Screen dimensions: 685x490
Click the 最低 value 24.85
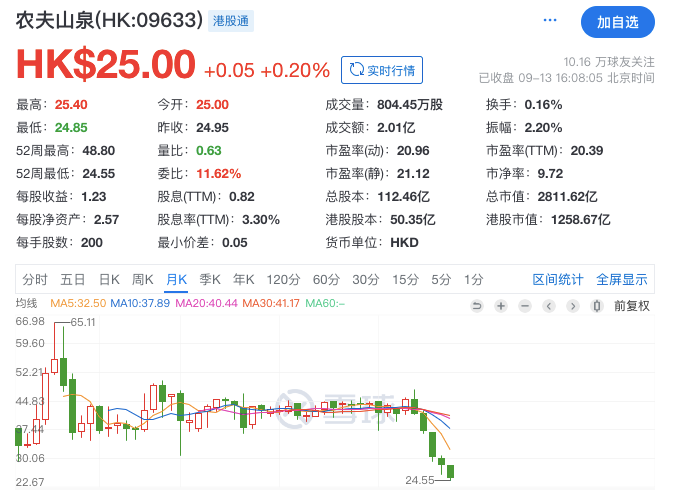click(x=71, y=128)
